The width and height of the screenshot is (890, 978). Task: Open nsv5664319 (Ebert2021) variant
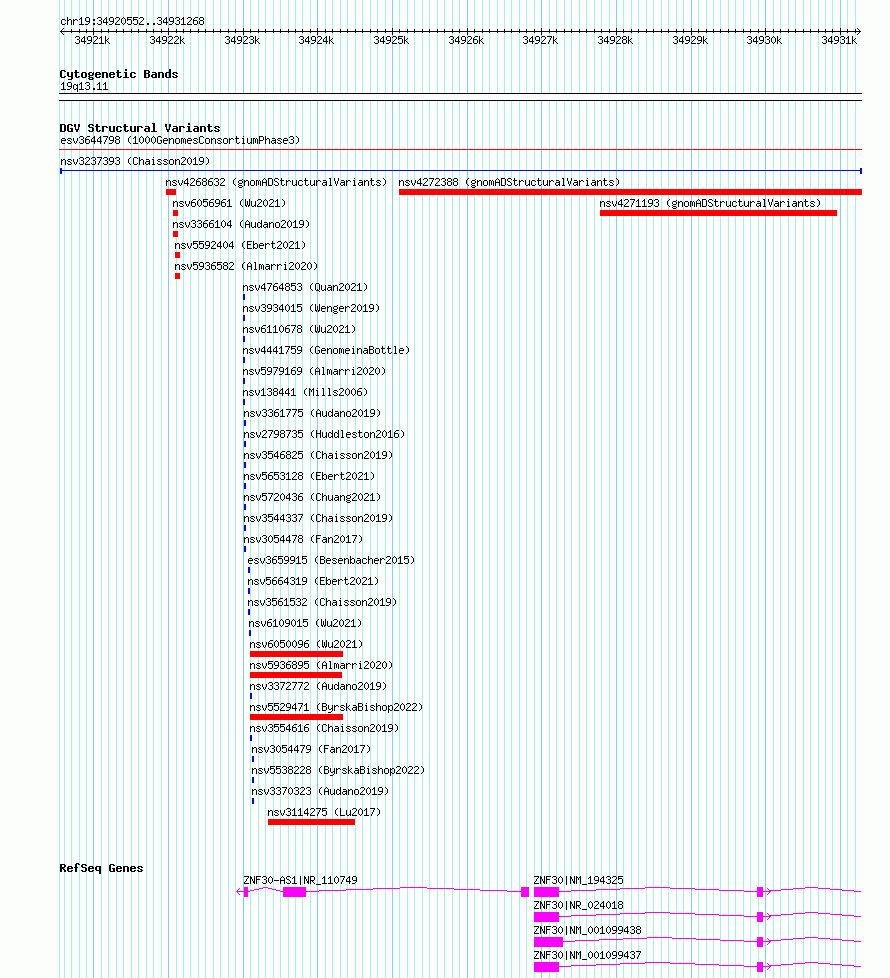pyautogui.click(x=313, y=581)
